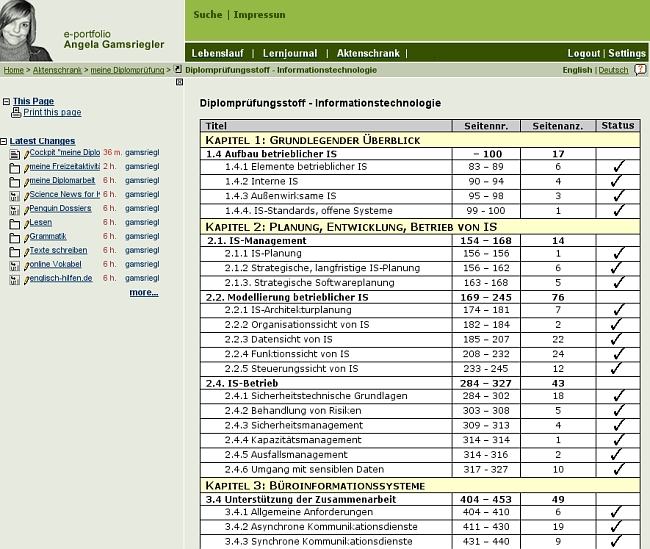Collapse the This Page section
The height and width of the screenshot is (549, 650).
(5, 102)
